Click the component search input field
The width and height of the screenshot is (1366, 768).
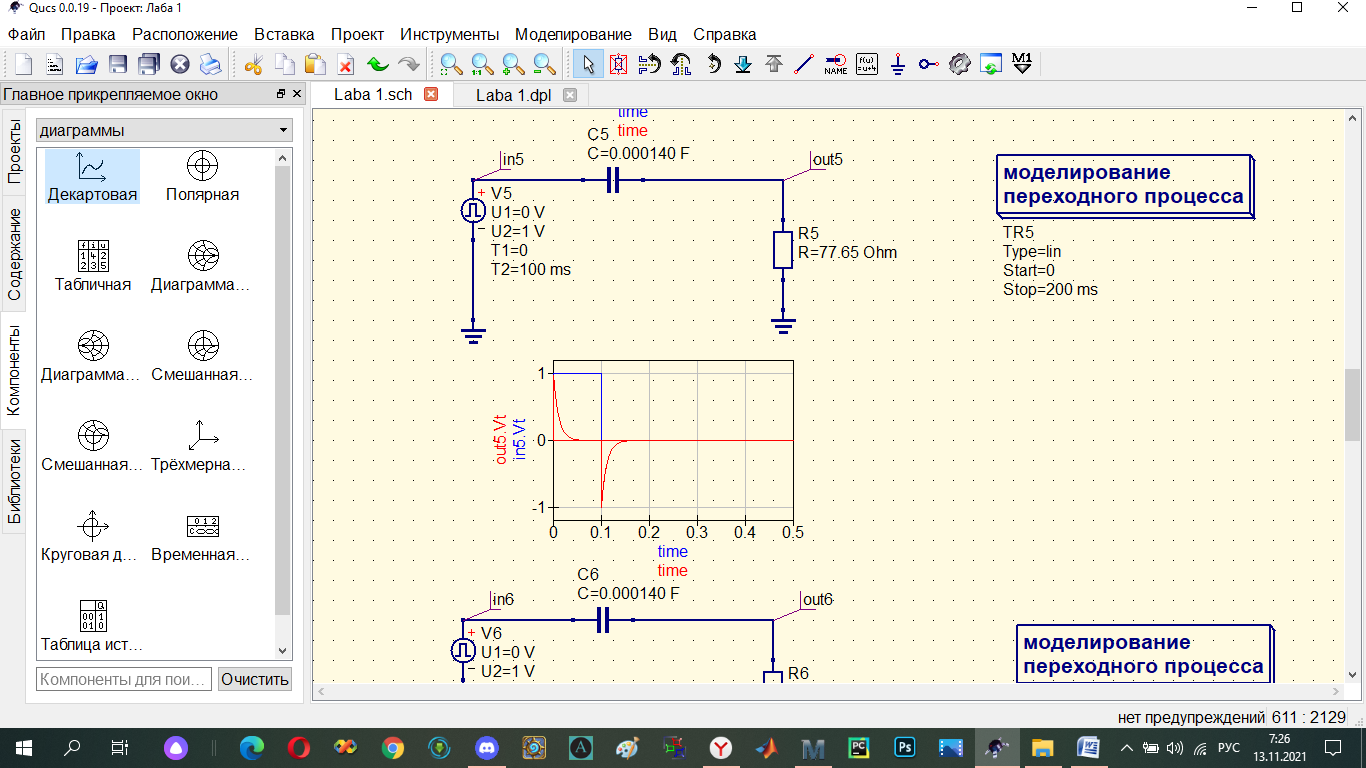tap(124, 679)
